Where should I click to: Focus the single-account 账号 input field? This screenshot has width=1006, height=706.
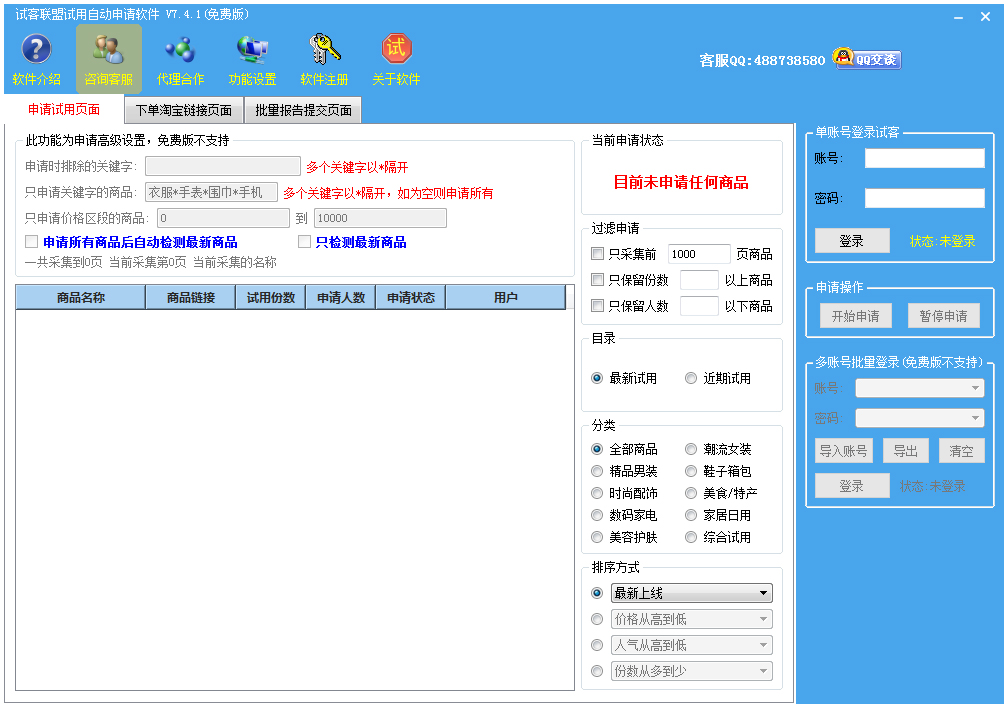[x=925, y=158]
